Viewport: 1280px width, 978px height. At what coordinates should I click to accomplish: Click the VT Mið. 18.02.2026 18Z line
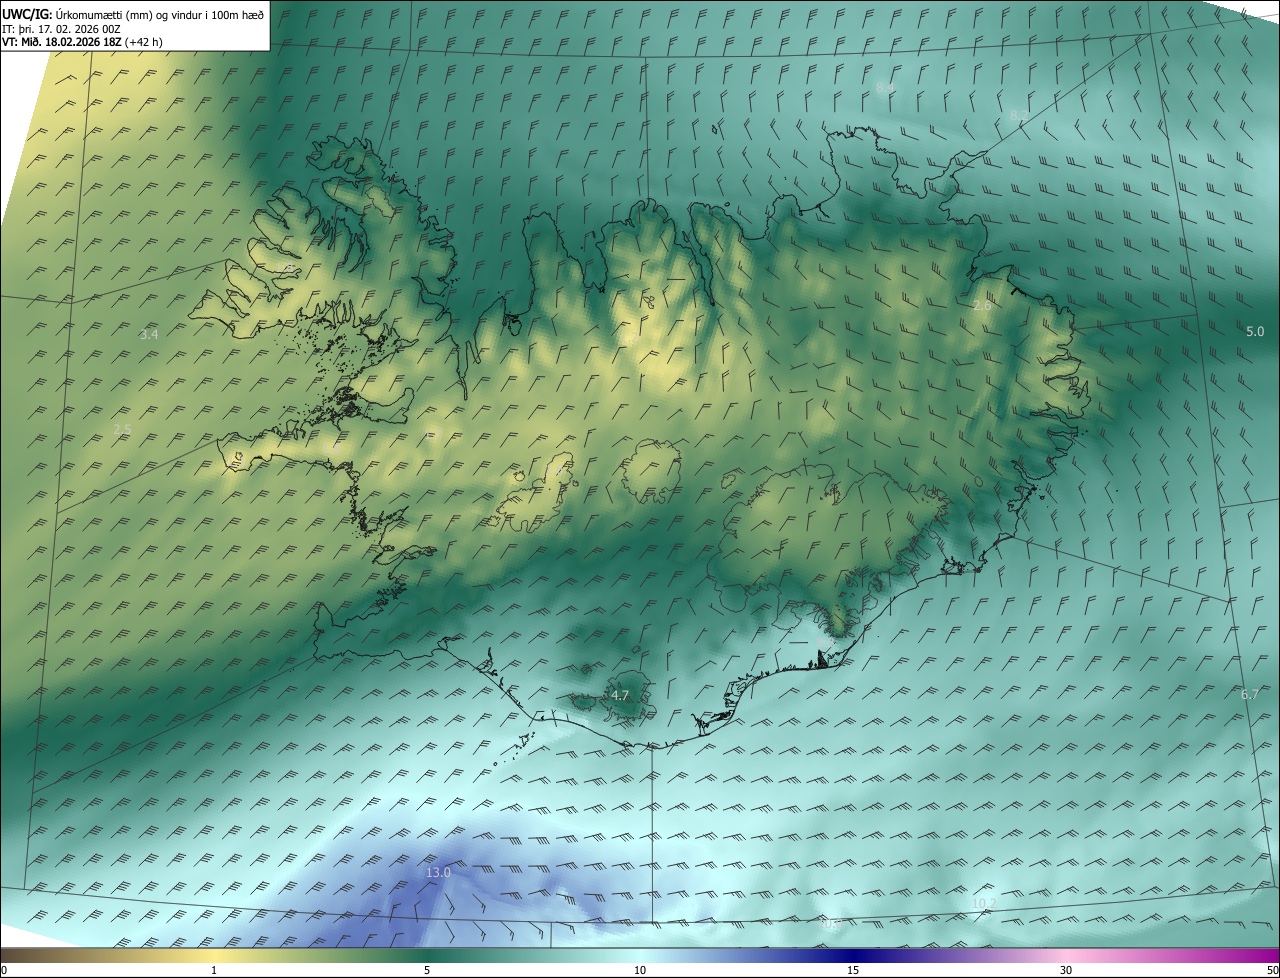coord(82,42)
